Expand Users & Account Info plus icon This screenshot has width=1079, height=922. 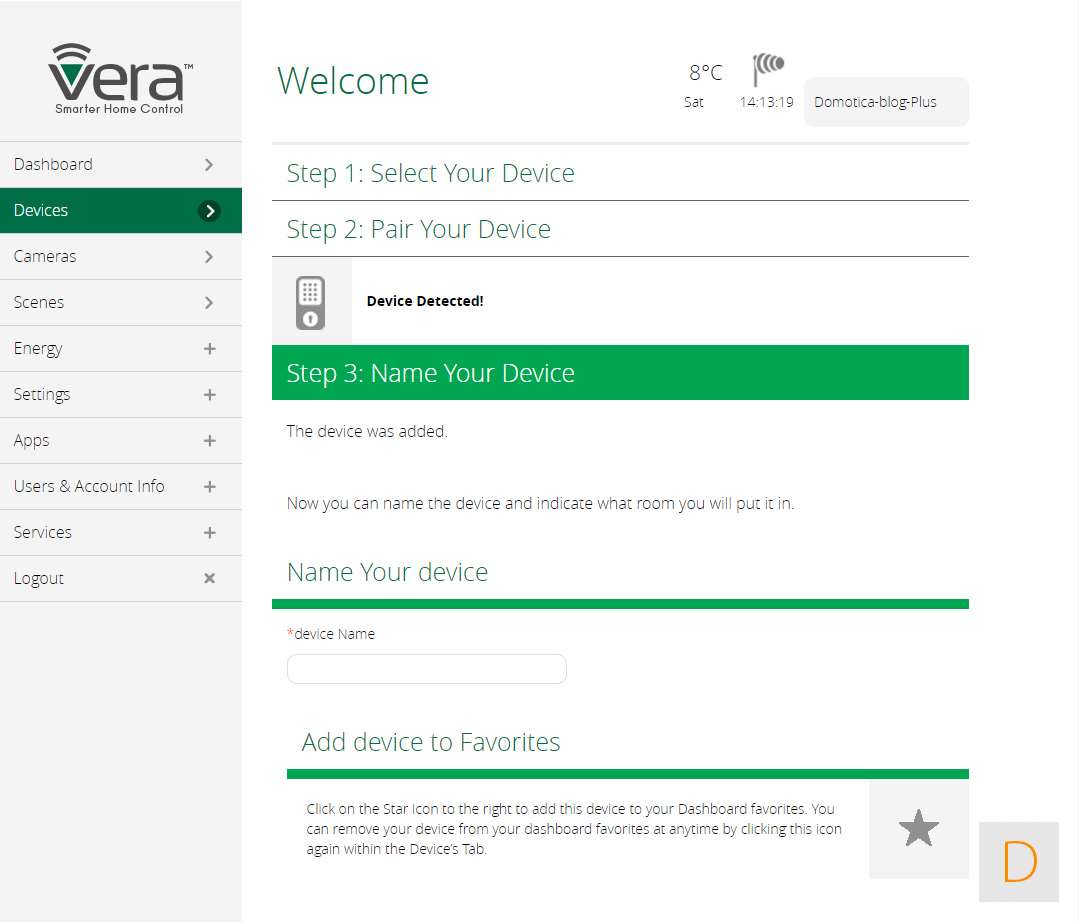point(209,487)
